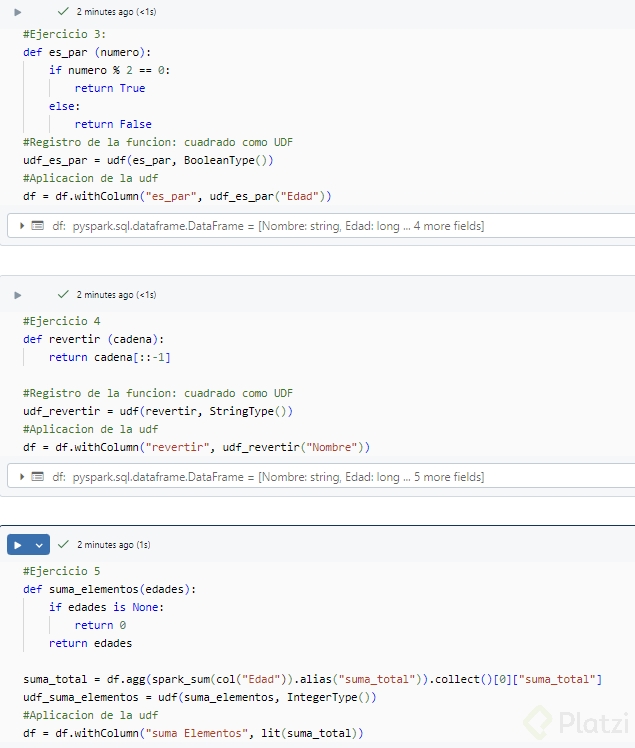Click the withColumn("revertir") code line
This screenshot has height=748, width=635.
tap(197, 447)
